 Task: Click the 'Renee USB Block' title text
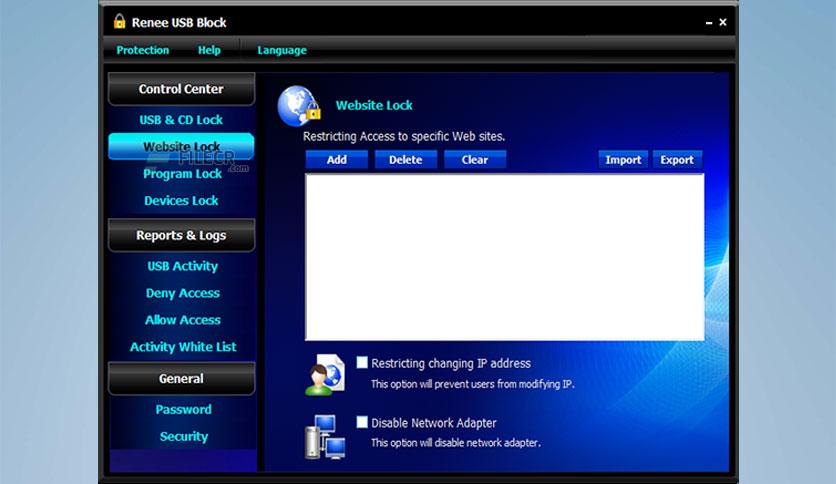click(179, 22)
